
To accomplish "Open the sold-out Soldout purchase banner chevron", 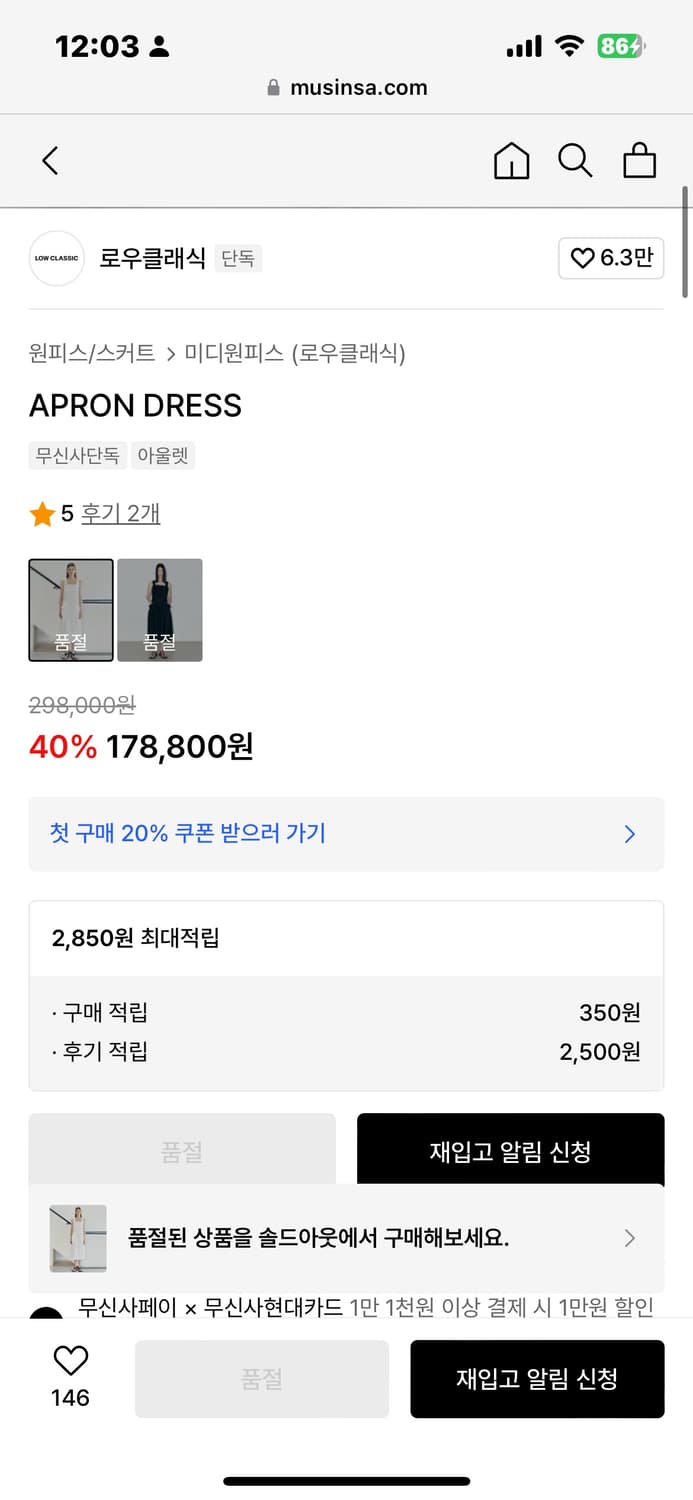I will (x=629, y=1238).
